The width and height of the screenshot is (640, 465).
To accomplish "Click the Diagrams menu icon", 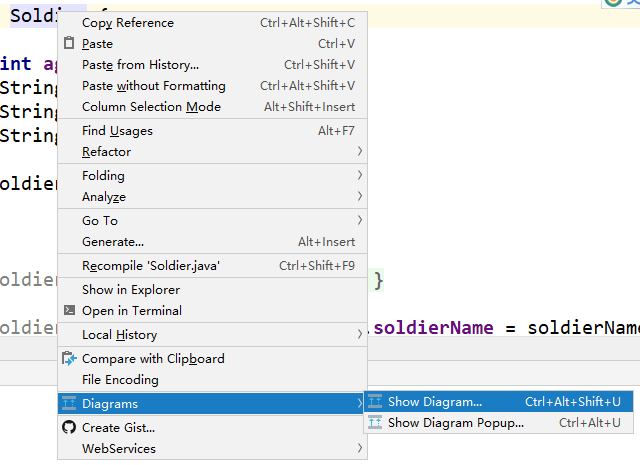I will point(69,404).
